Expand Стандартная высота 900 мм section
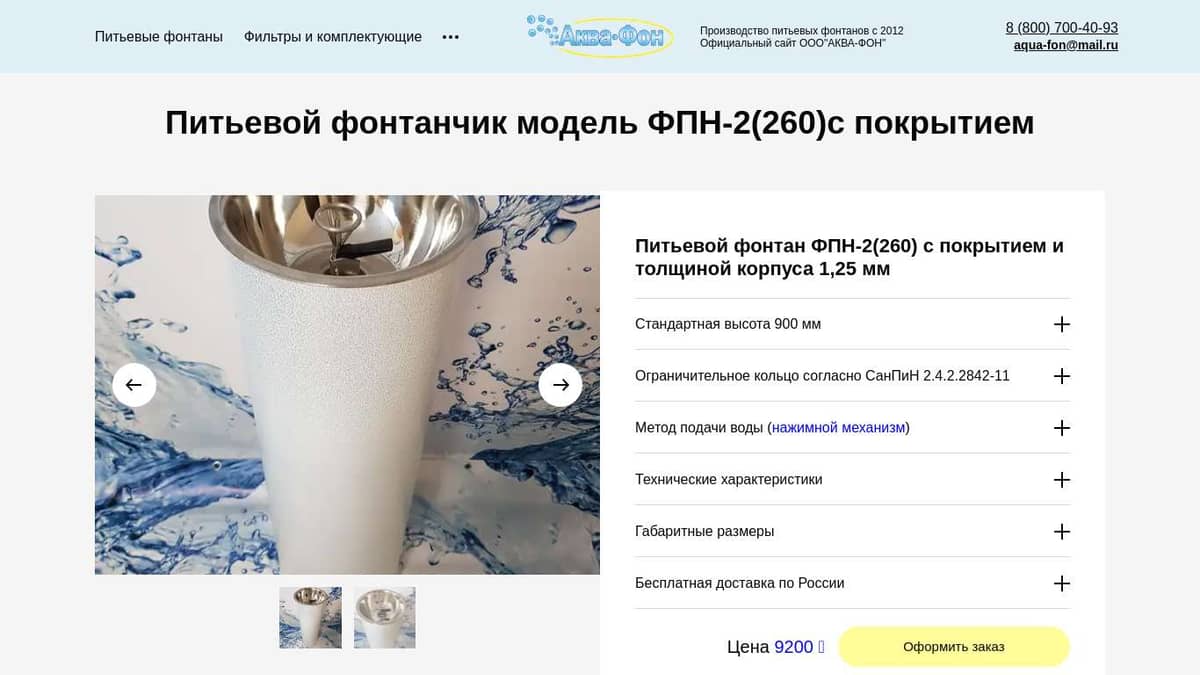This screenshot has height=675, width=1200. (852, 324)
